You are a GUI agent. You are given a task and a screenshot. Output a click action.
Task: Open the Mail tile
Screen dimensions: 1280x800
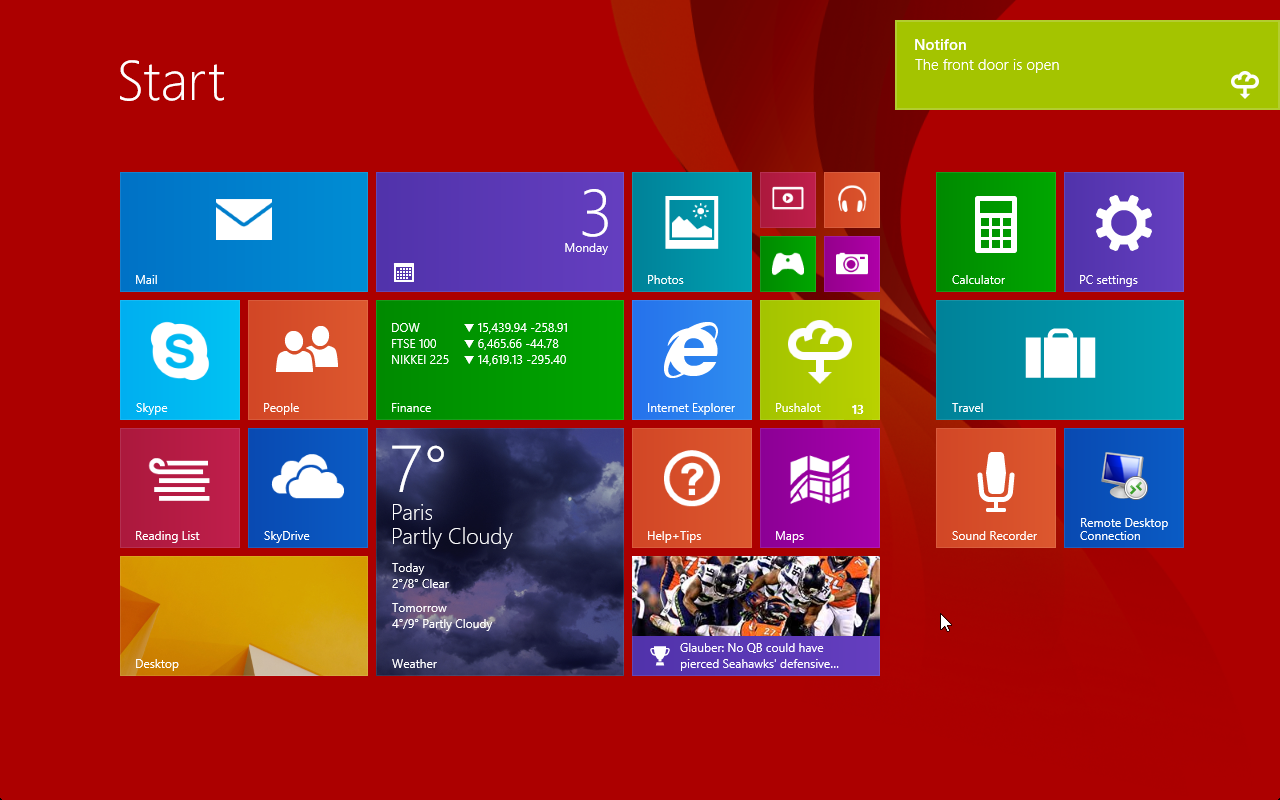point(243,231)
